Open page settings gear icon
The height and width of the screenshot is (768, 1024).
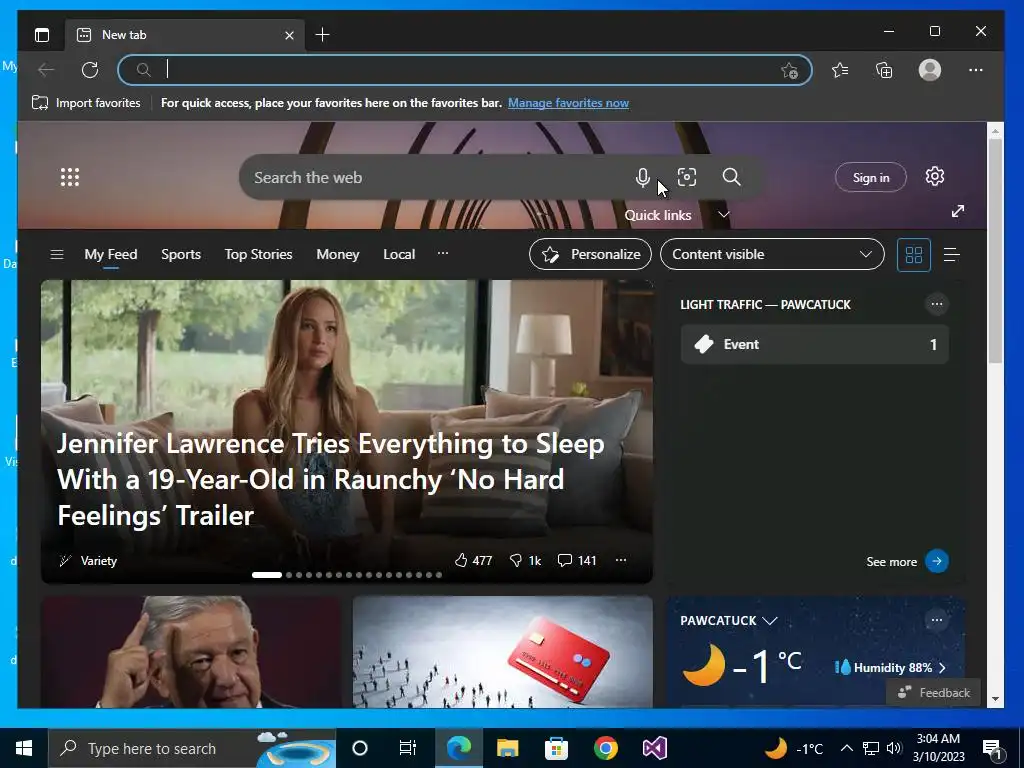pyautogui.click(x=935, y=176)
